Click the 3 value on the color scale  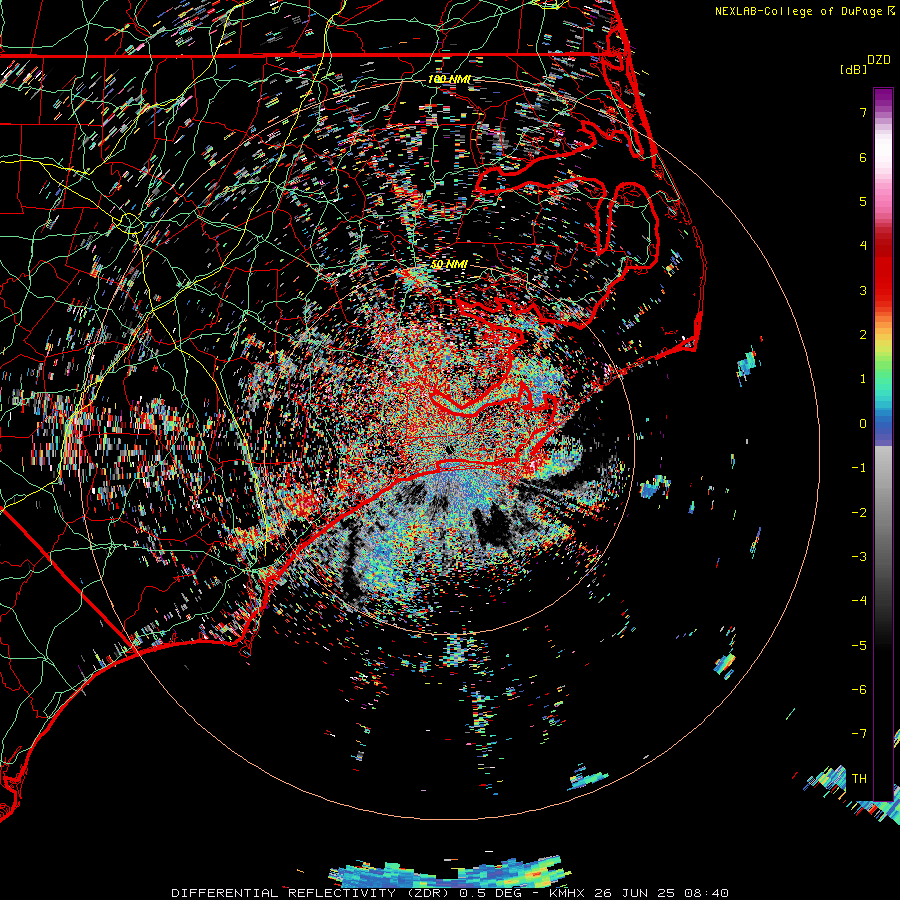[x=863, y=290]
